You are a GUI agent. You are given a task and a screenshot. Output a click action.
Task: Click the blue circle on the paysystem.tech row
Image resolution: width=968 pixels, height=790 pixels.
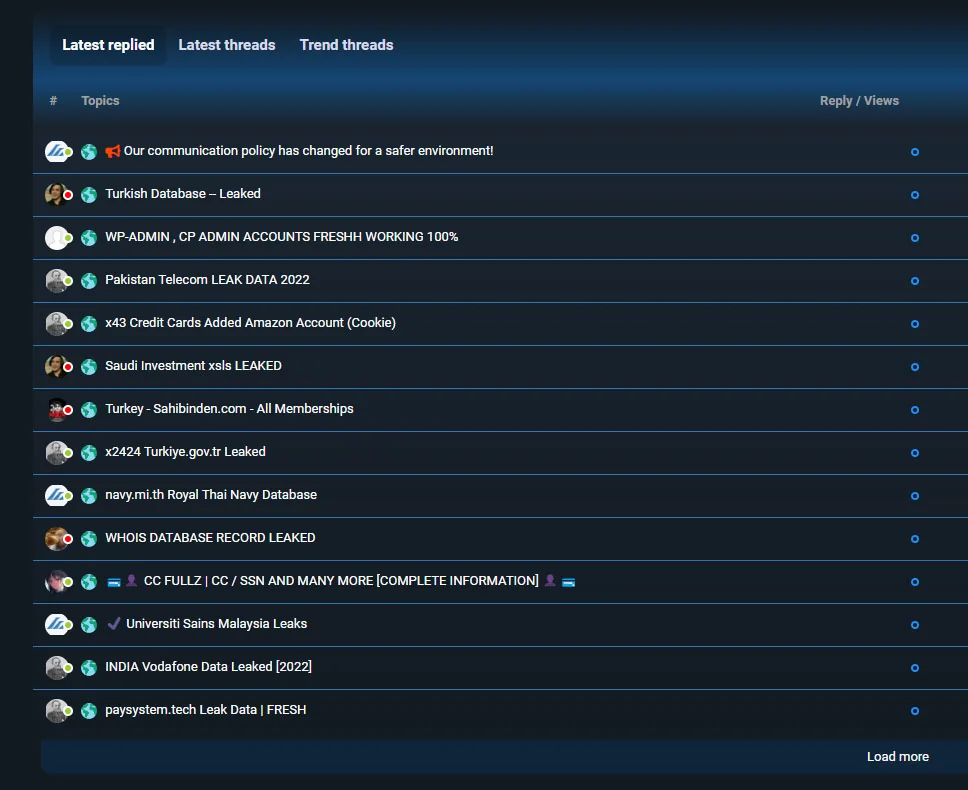pyautogui.click(x=914, y=711)
